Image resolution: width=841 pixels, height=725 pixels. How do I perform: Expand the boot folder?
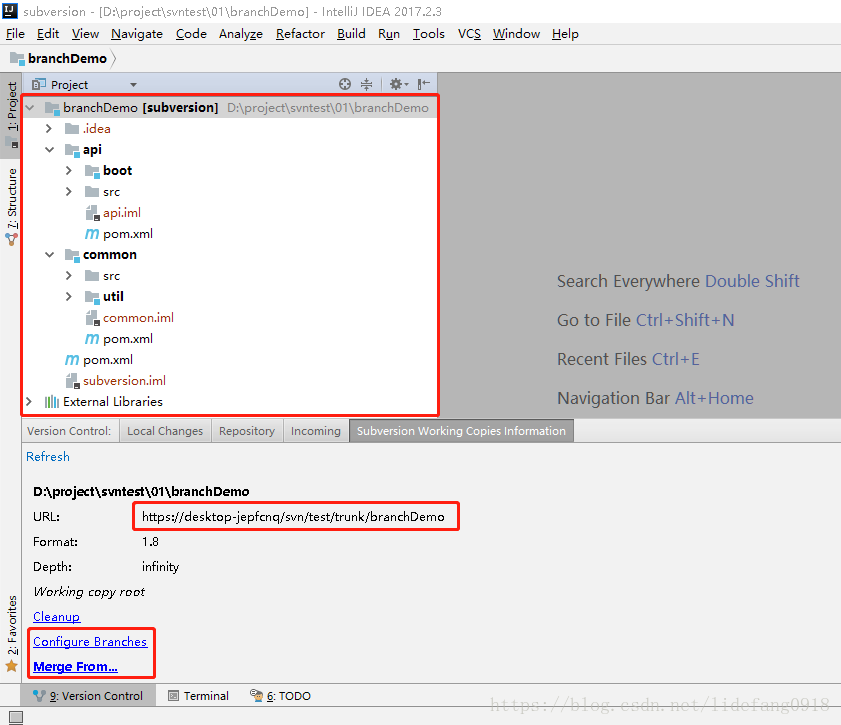pyautogui.click(x=69, y=171)
